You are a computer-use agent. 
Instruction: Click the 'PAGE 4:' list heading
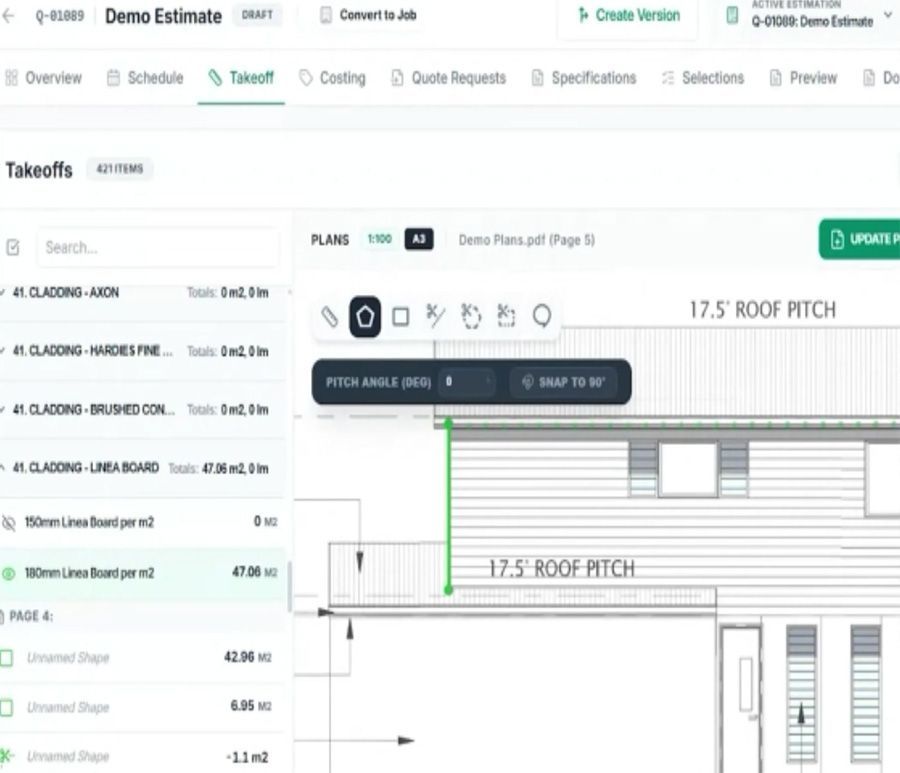pyautogui.click(x=31, y=616)
